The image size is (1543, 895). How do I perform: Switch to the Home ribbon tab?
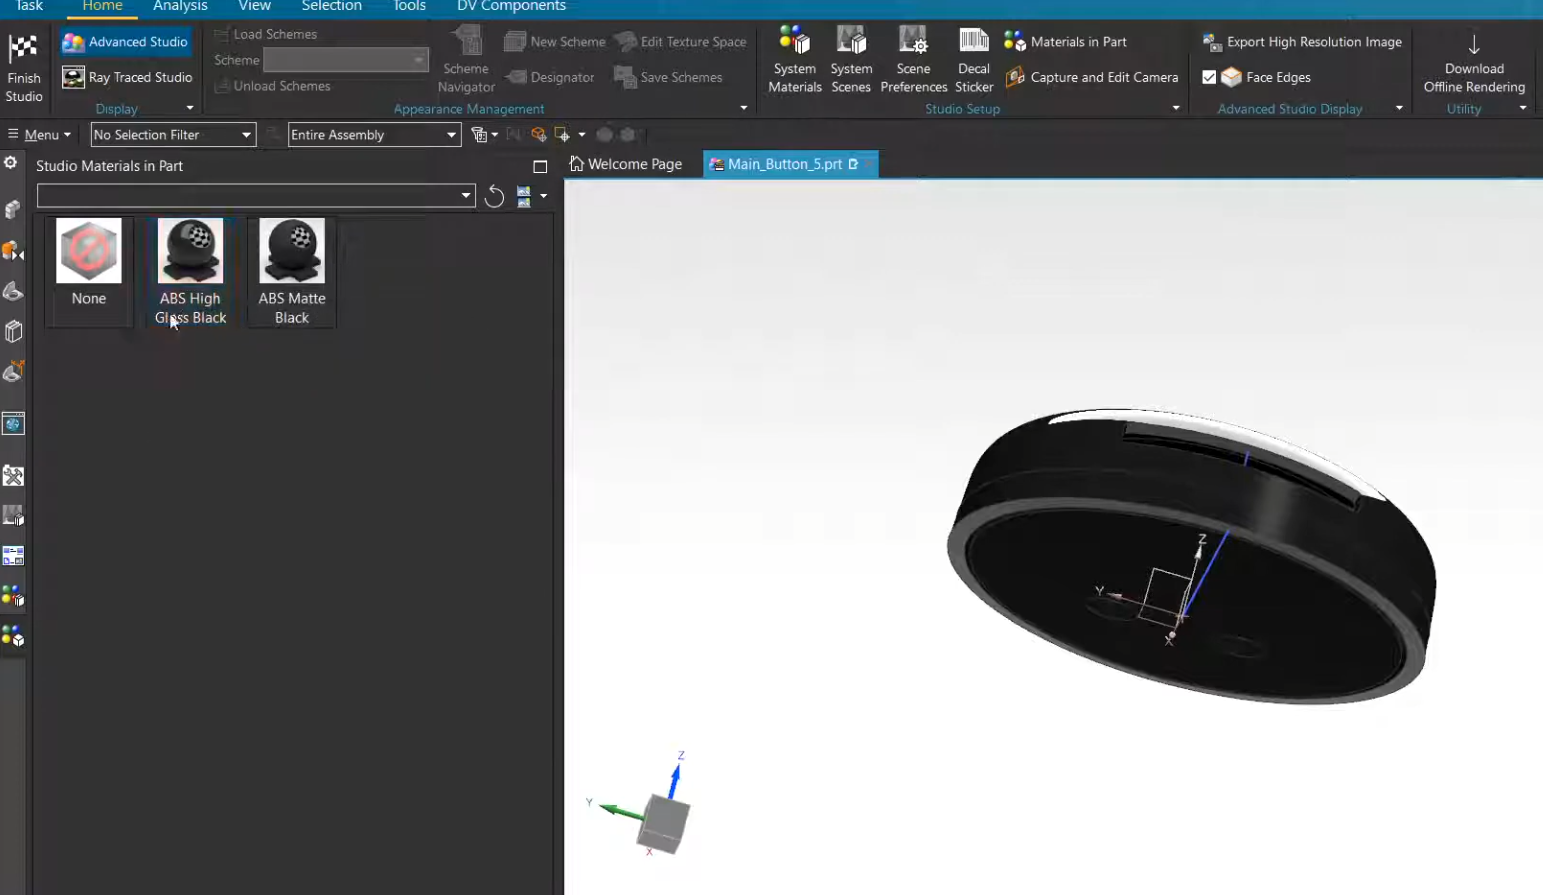coord(102,6)
